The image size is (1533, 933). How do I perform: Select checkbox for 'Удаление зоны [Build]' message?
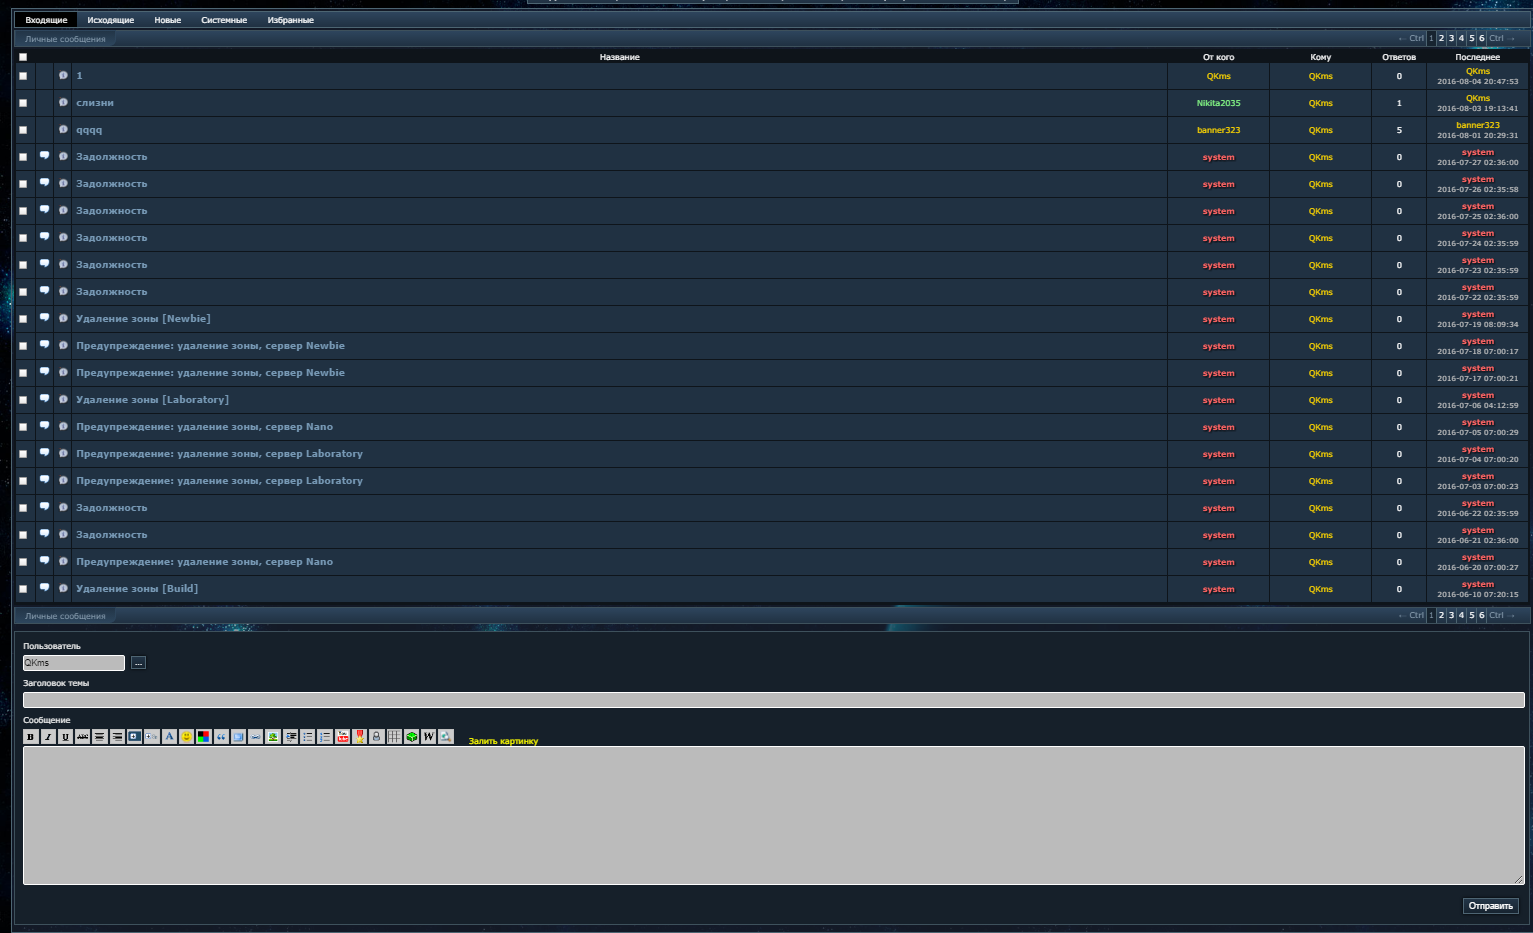coord(23,589)
